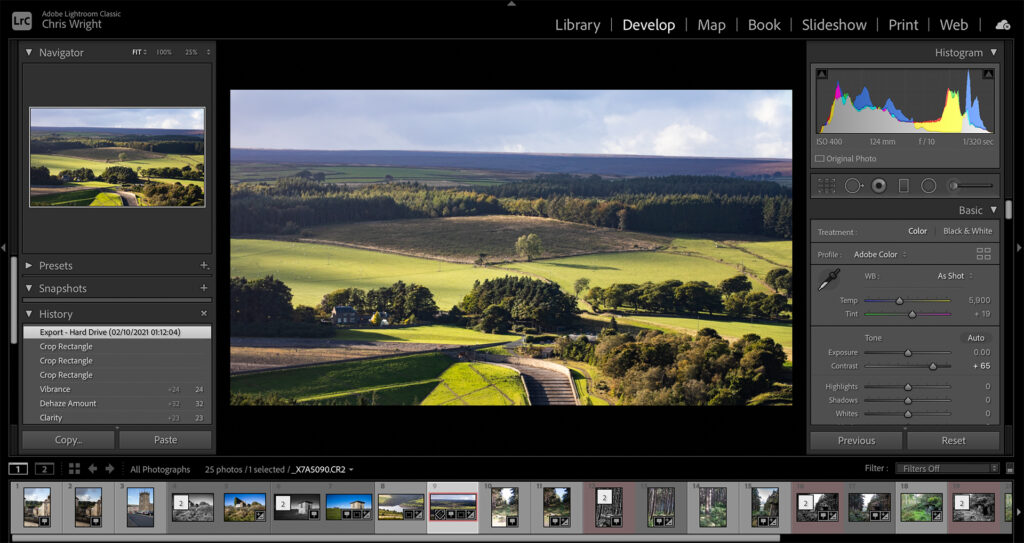Screen dimensions: 1024x543
Task: Choose the Graduated Filter tool
Action: click(x=904, y=185)
